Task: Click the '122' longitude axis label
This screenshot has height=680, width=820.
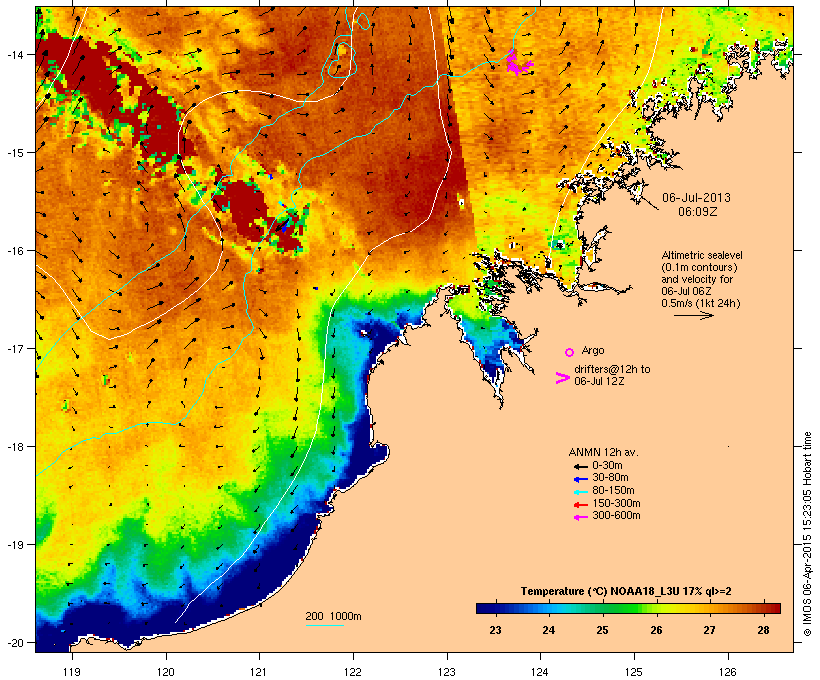Action: 353,672
